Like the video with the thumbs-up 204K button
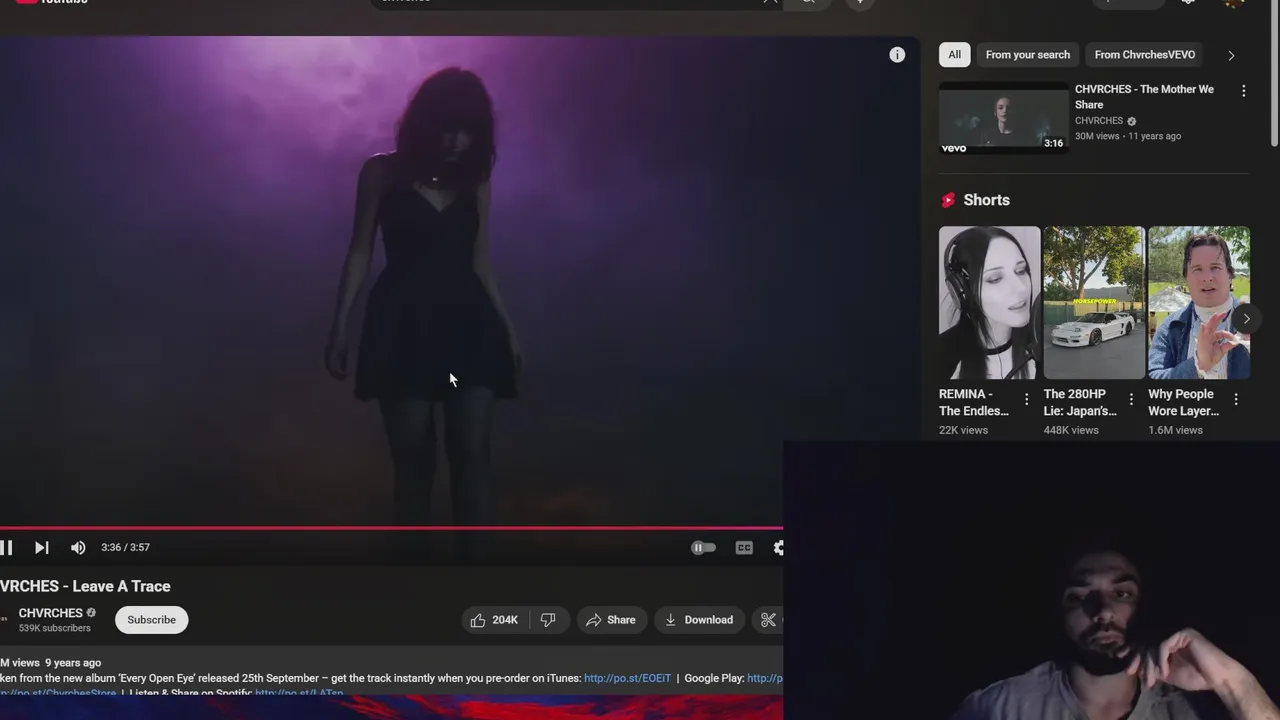This screenshot has height=720, width=1280. coord(493,620)
